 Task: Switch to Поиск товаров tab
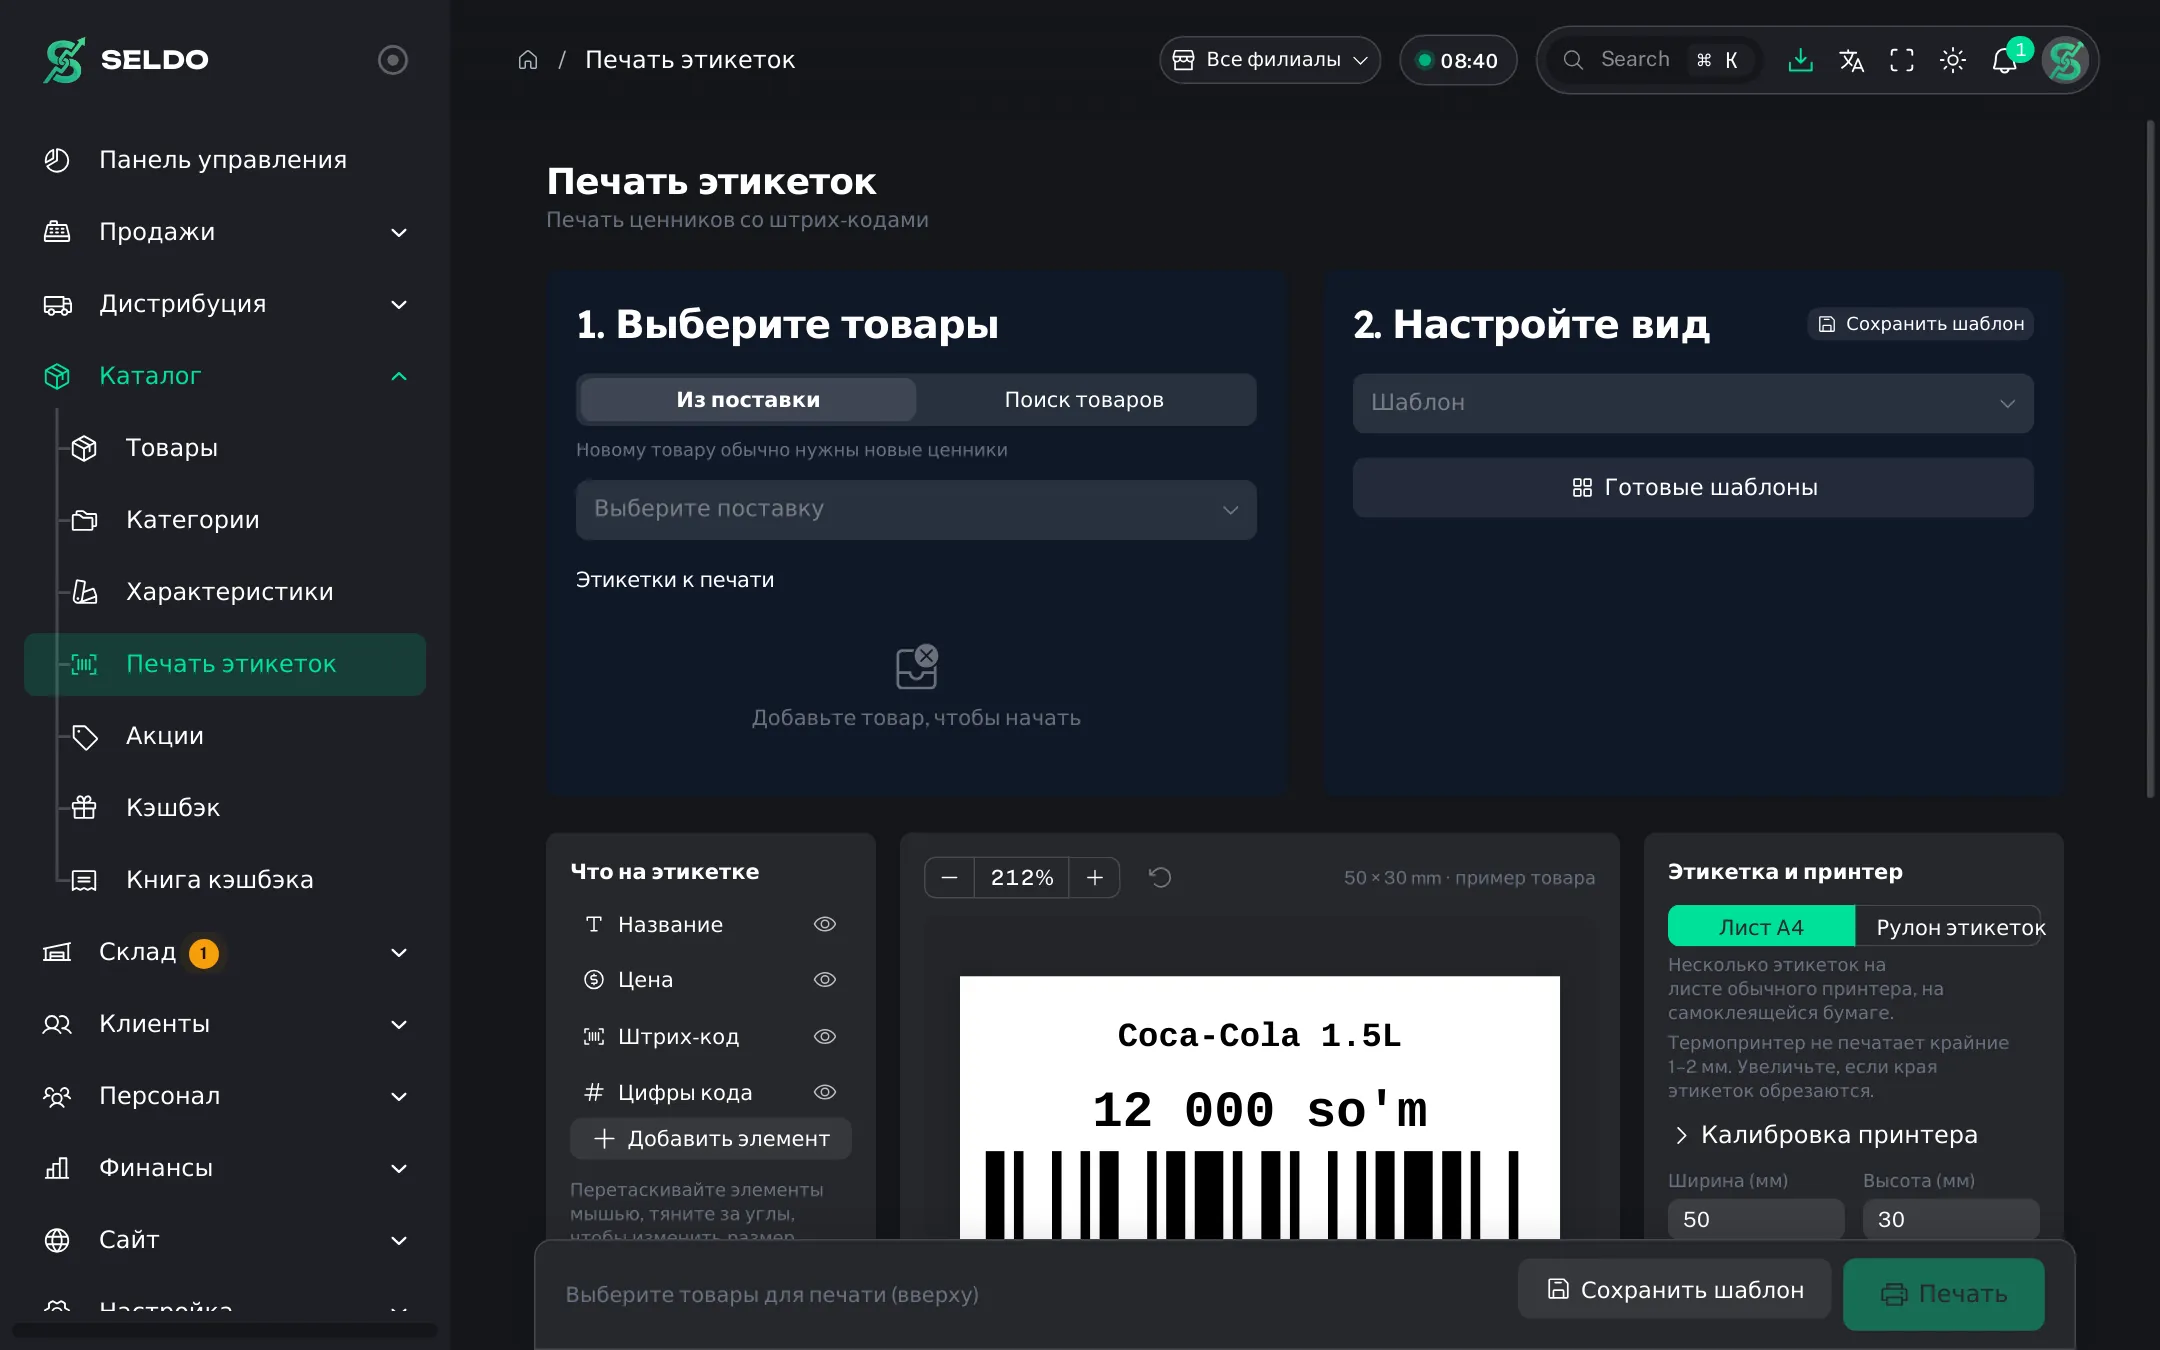click(x=1084, y=400)
